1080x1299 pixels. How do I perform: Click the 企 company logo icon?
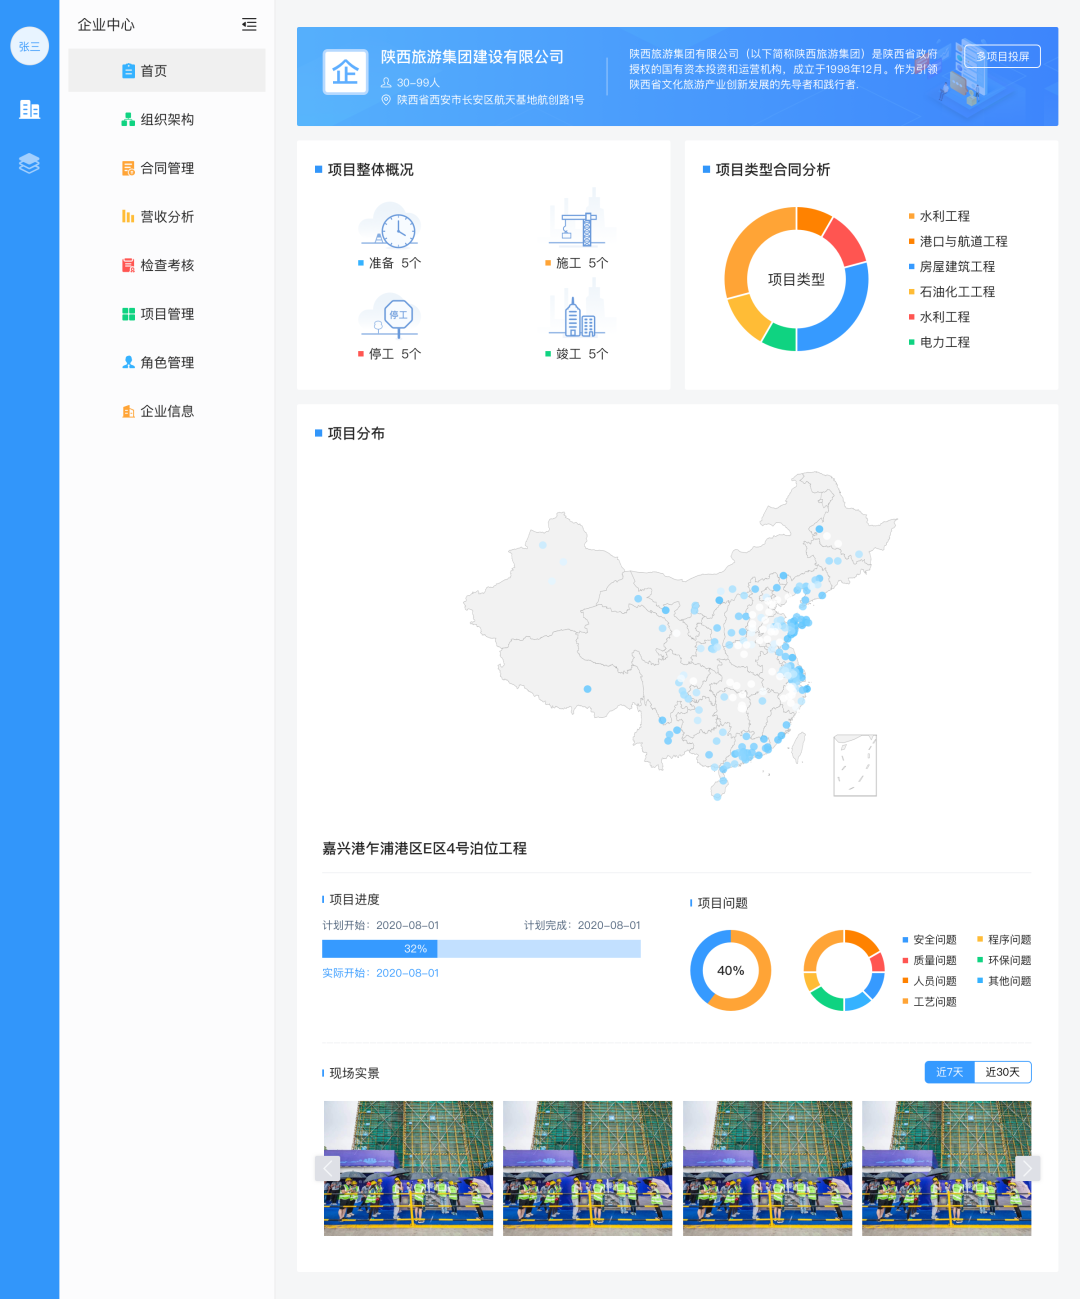[x=345, y=73]
